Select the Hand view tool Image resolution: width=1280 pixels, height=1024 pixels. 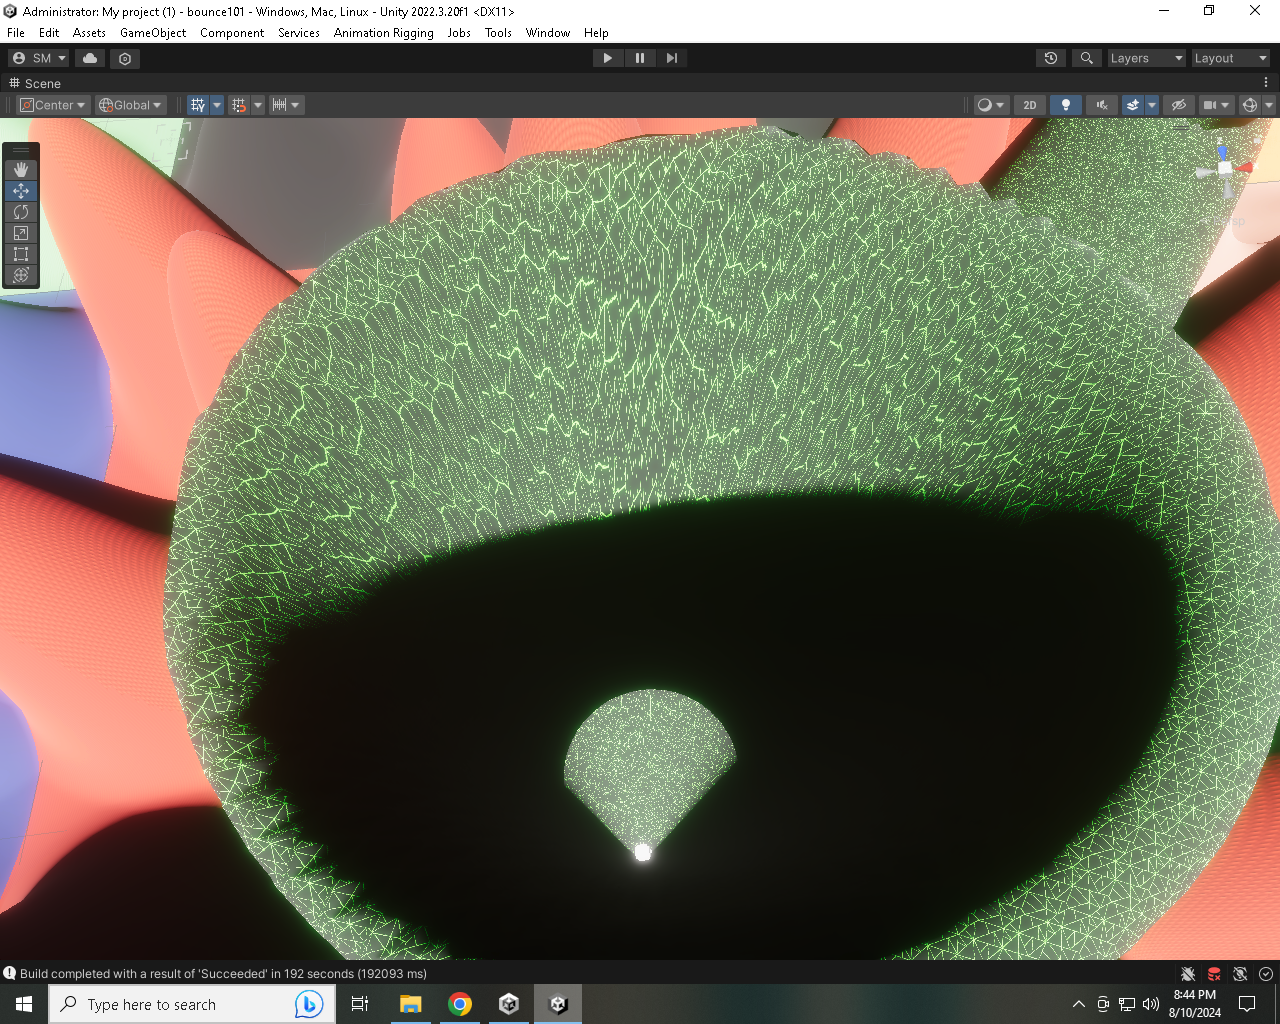coord(21,170)
